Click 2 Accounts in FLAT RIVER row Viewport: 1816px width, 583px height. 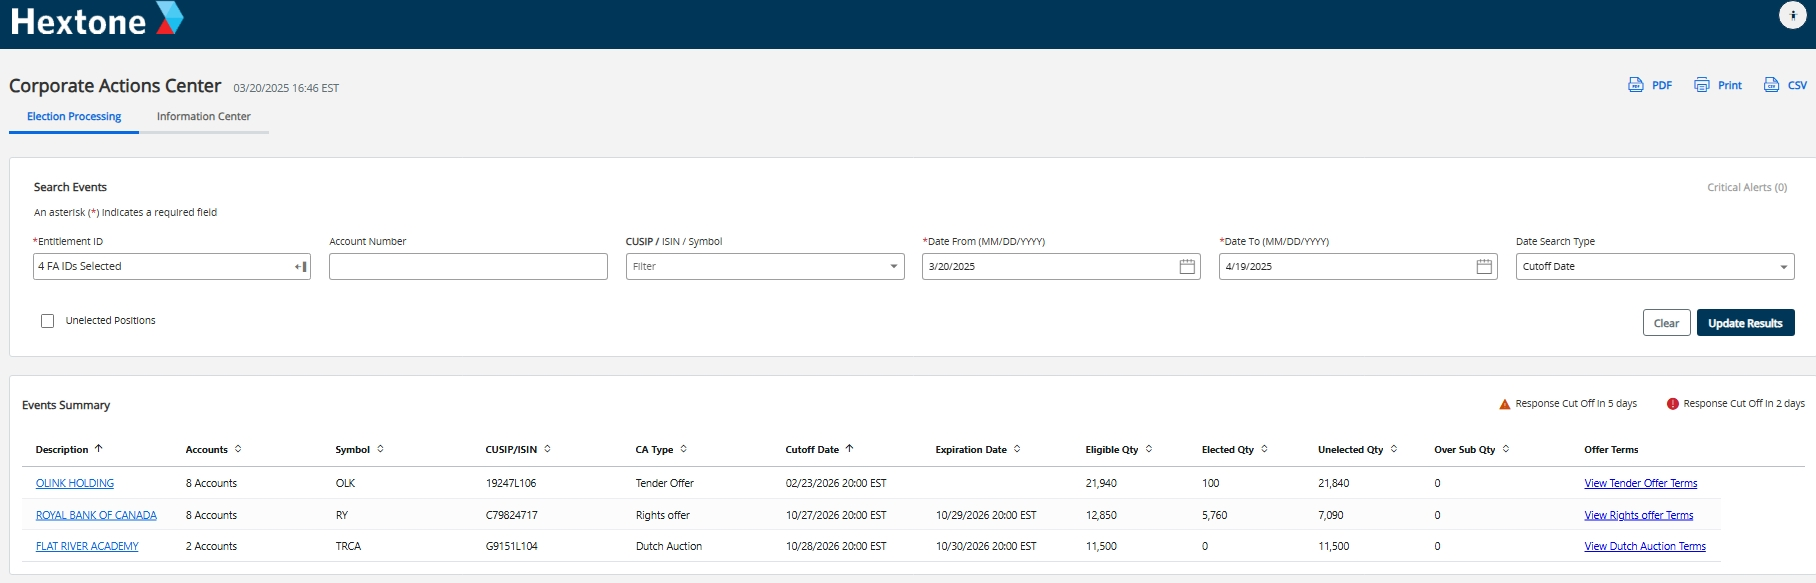tap(211, 546)
